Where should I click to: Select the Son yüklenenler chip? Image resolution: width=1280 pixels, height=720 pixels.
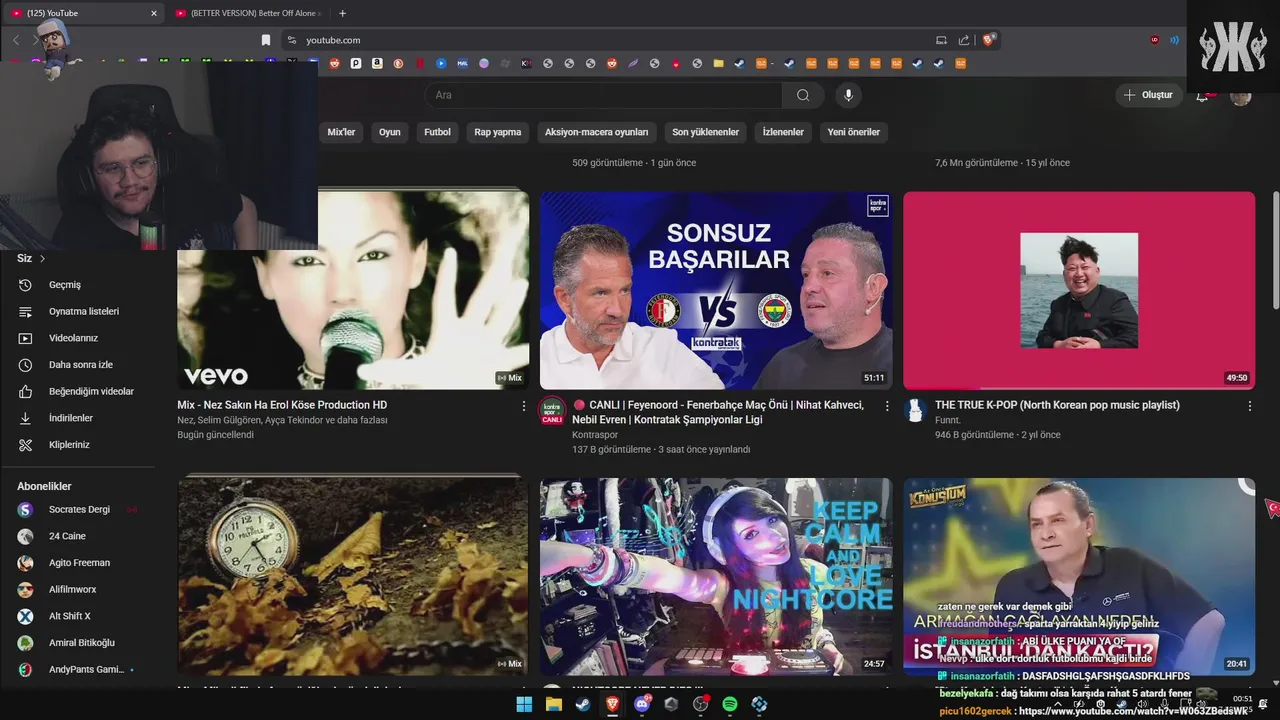coord(705,132)
